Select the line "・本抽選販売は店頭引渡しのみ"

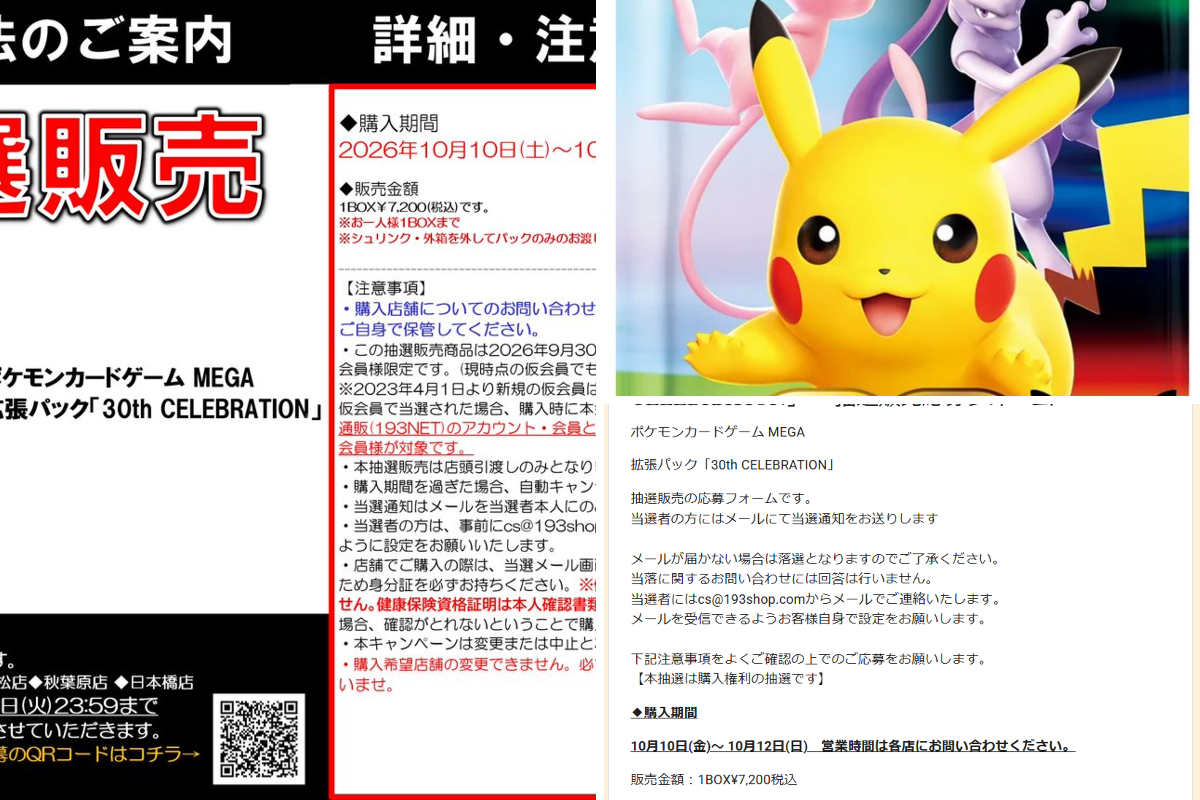pyautogui.click(x=468, y=467)
